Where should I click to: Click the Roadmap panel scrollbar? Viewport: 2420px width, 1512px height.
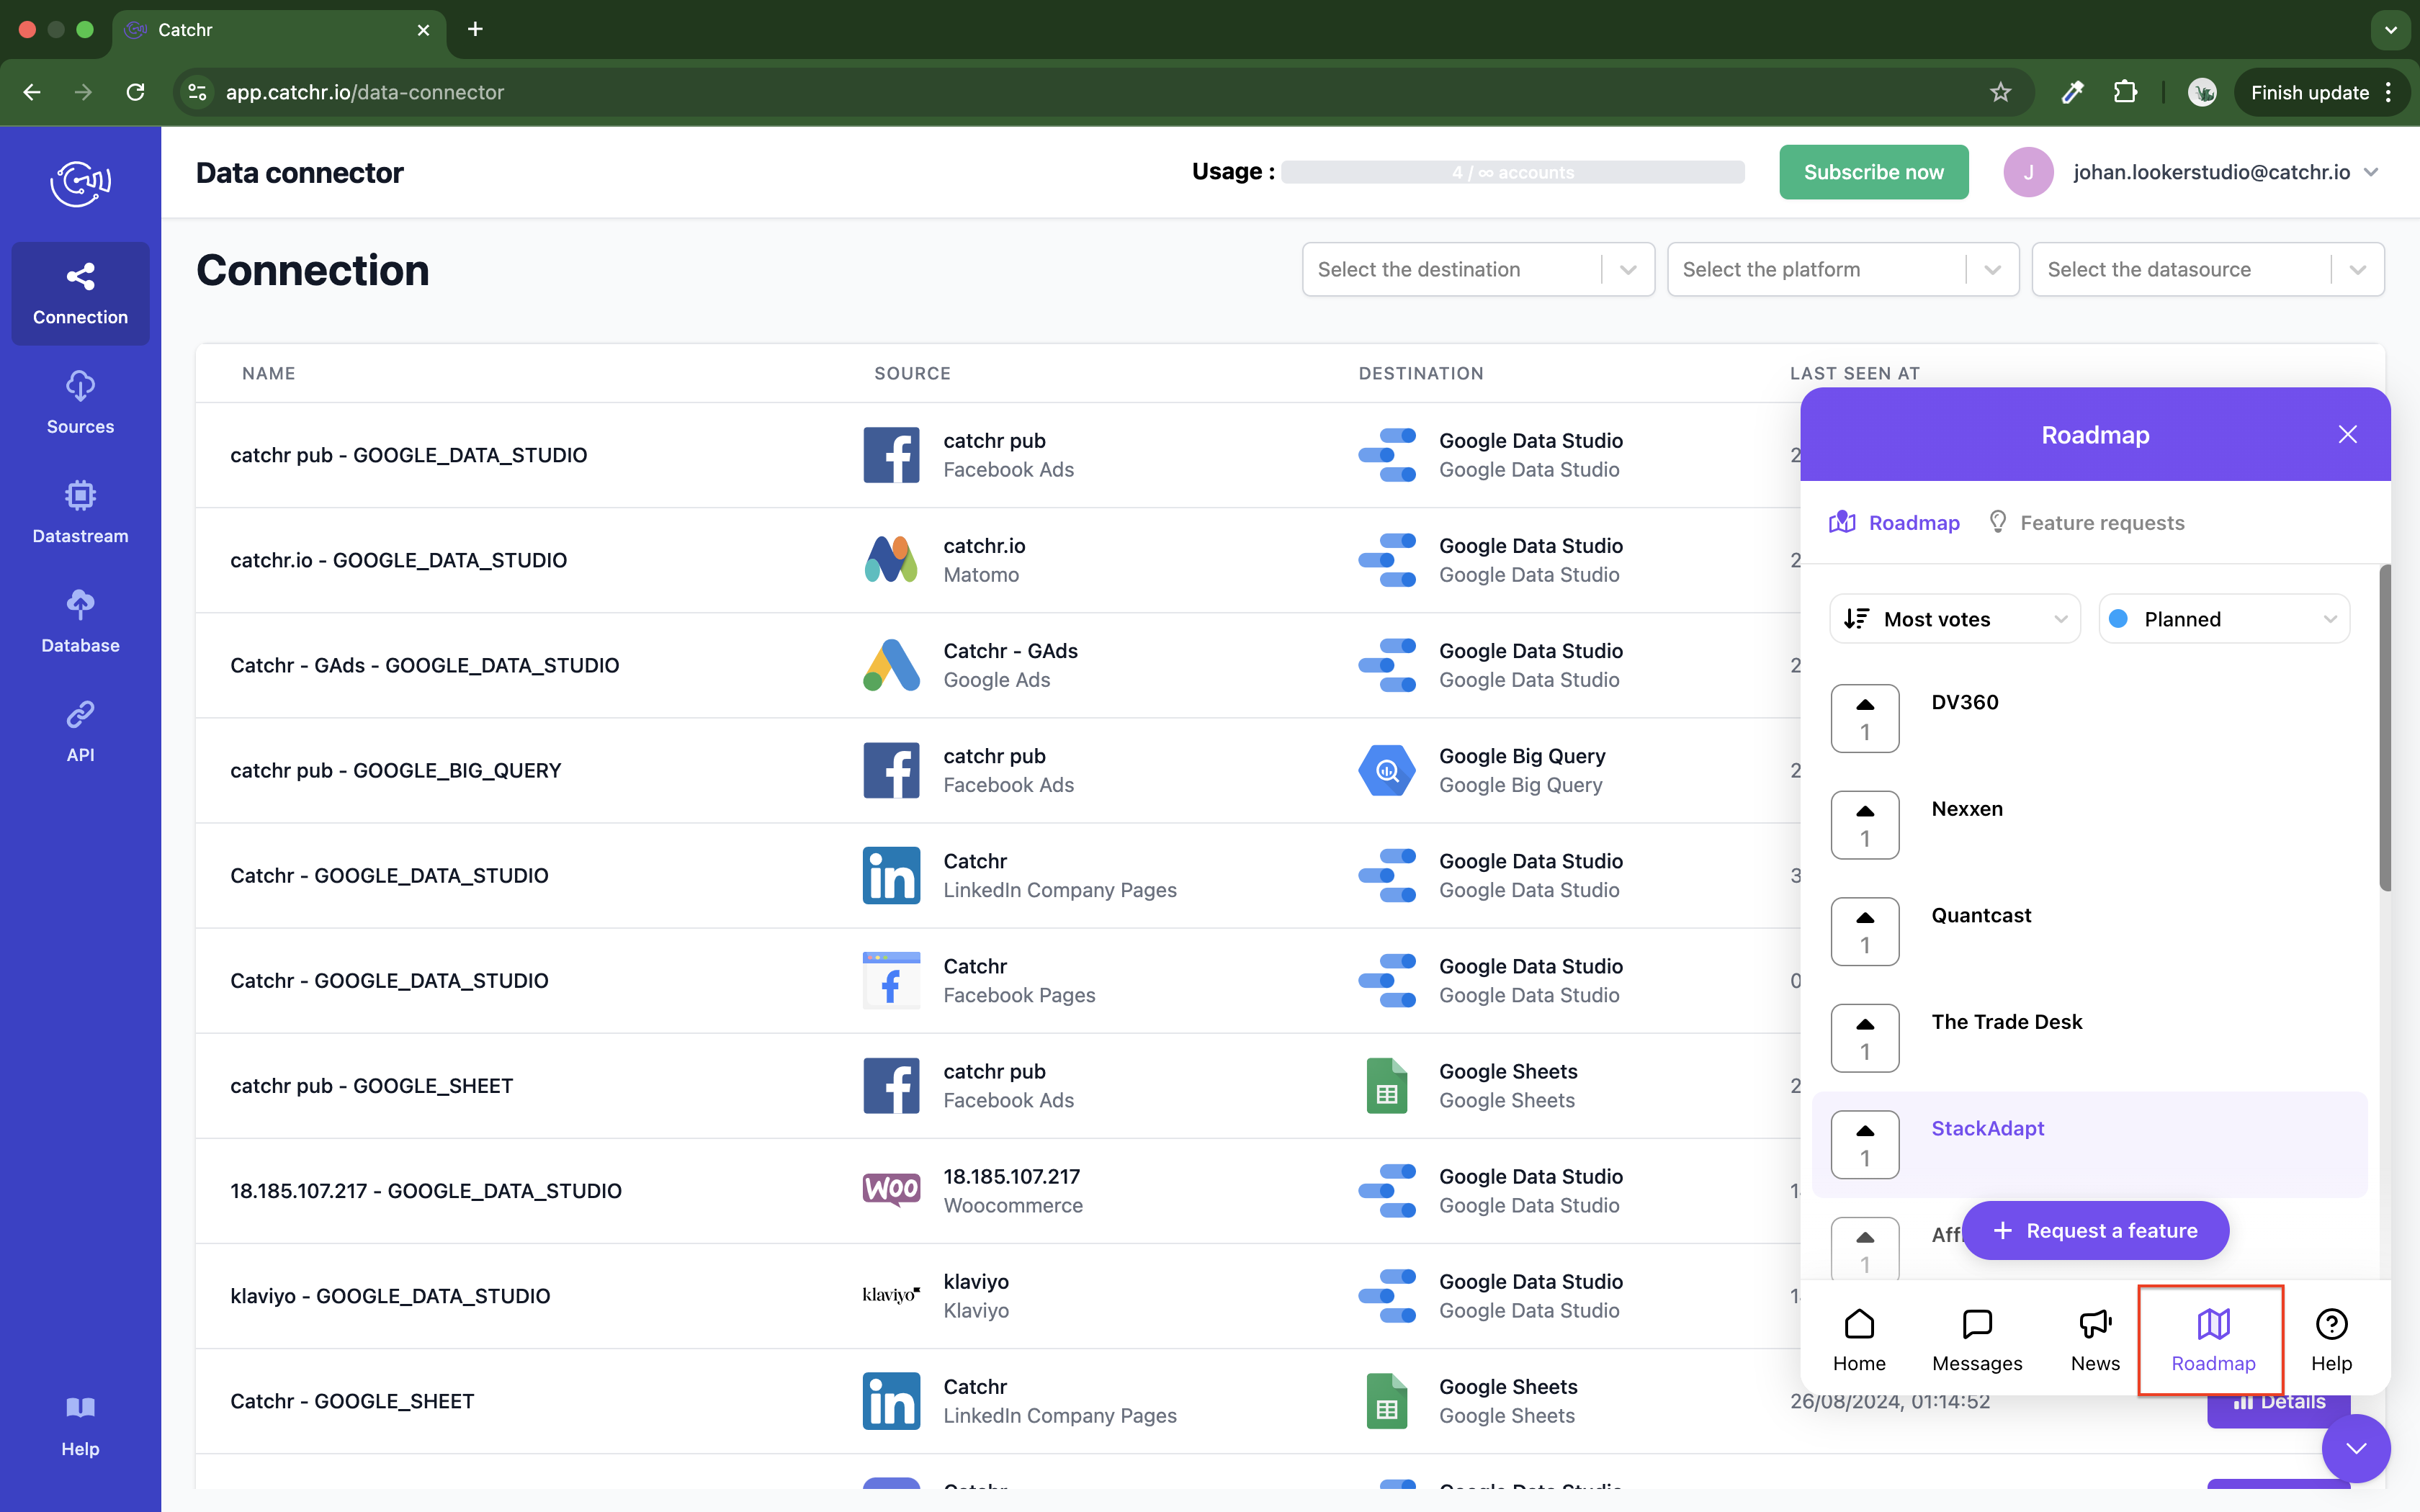click(x=2384, y=728)
